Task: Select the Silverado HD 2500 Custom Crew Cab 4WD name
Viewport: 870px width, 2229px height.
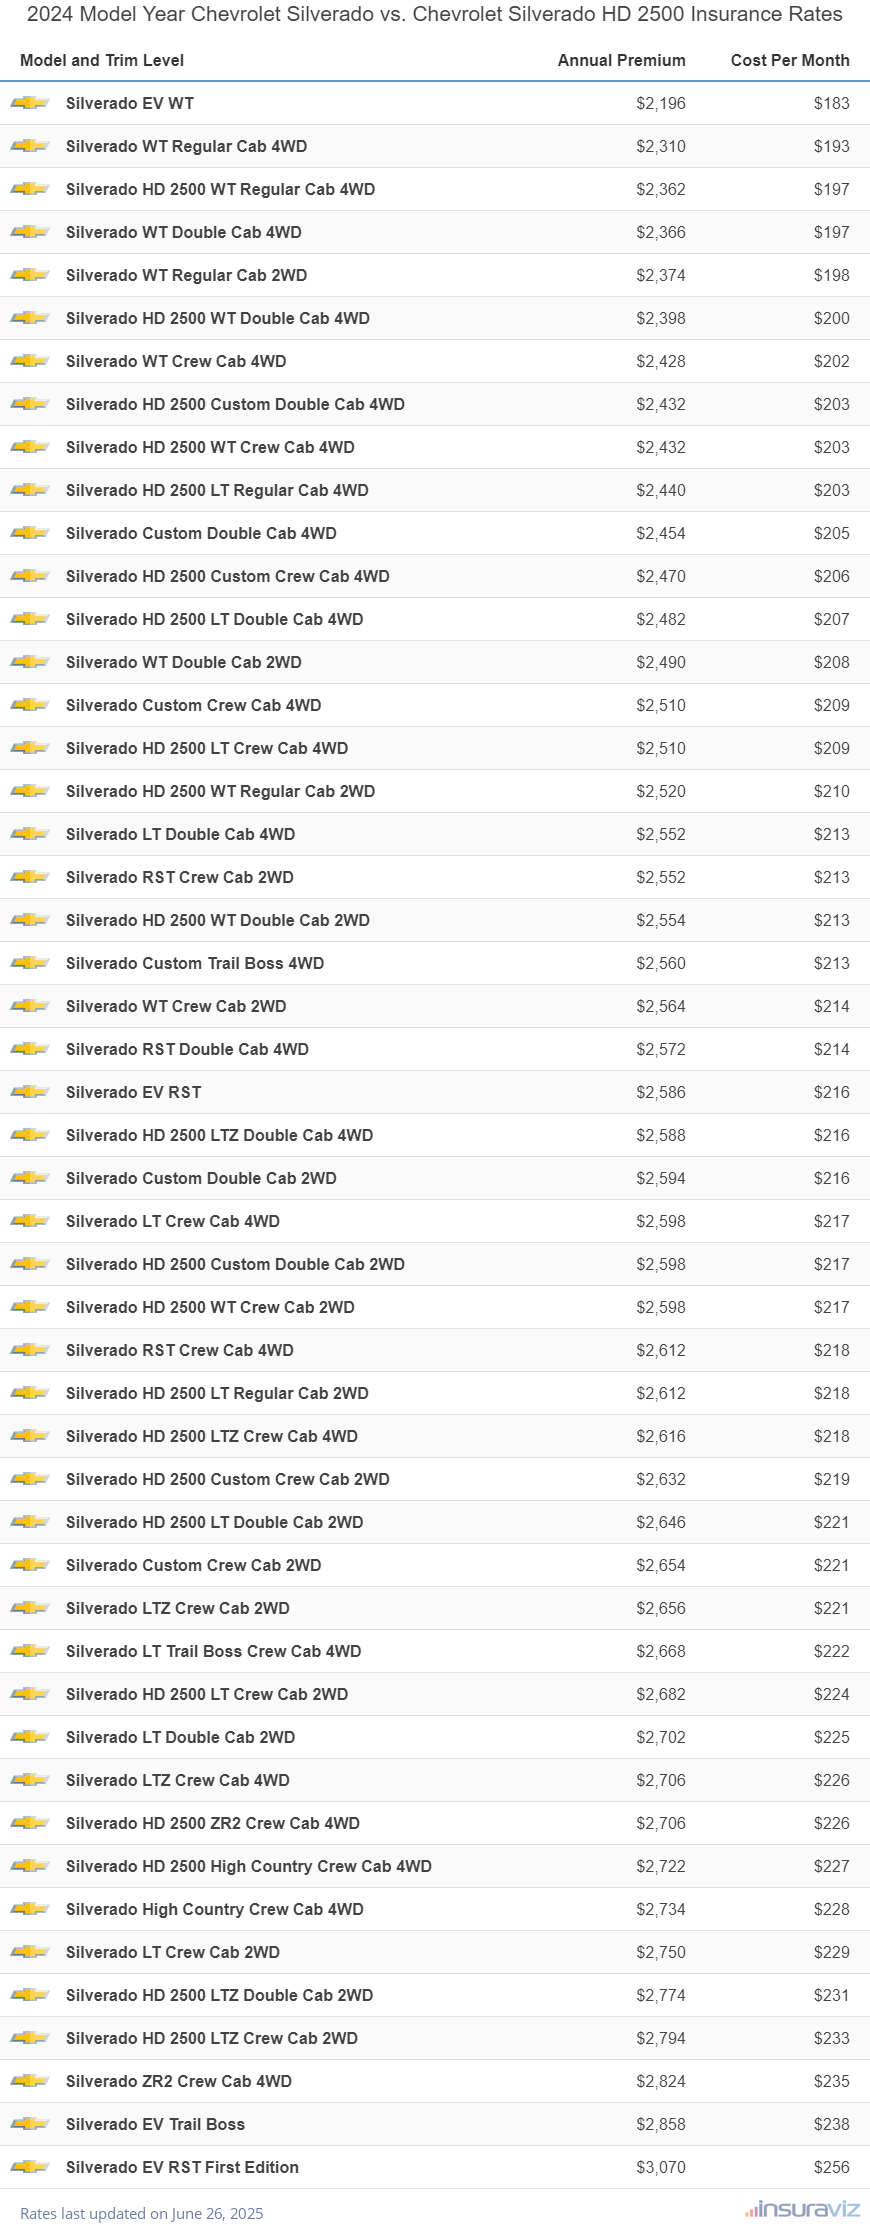Action: click(228, 576)
